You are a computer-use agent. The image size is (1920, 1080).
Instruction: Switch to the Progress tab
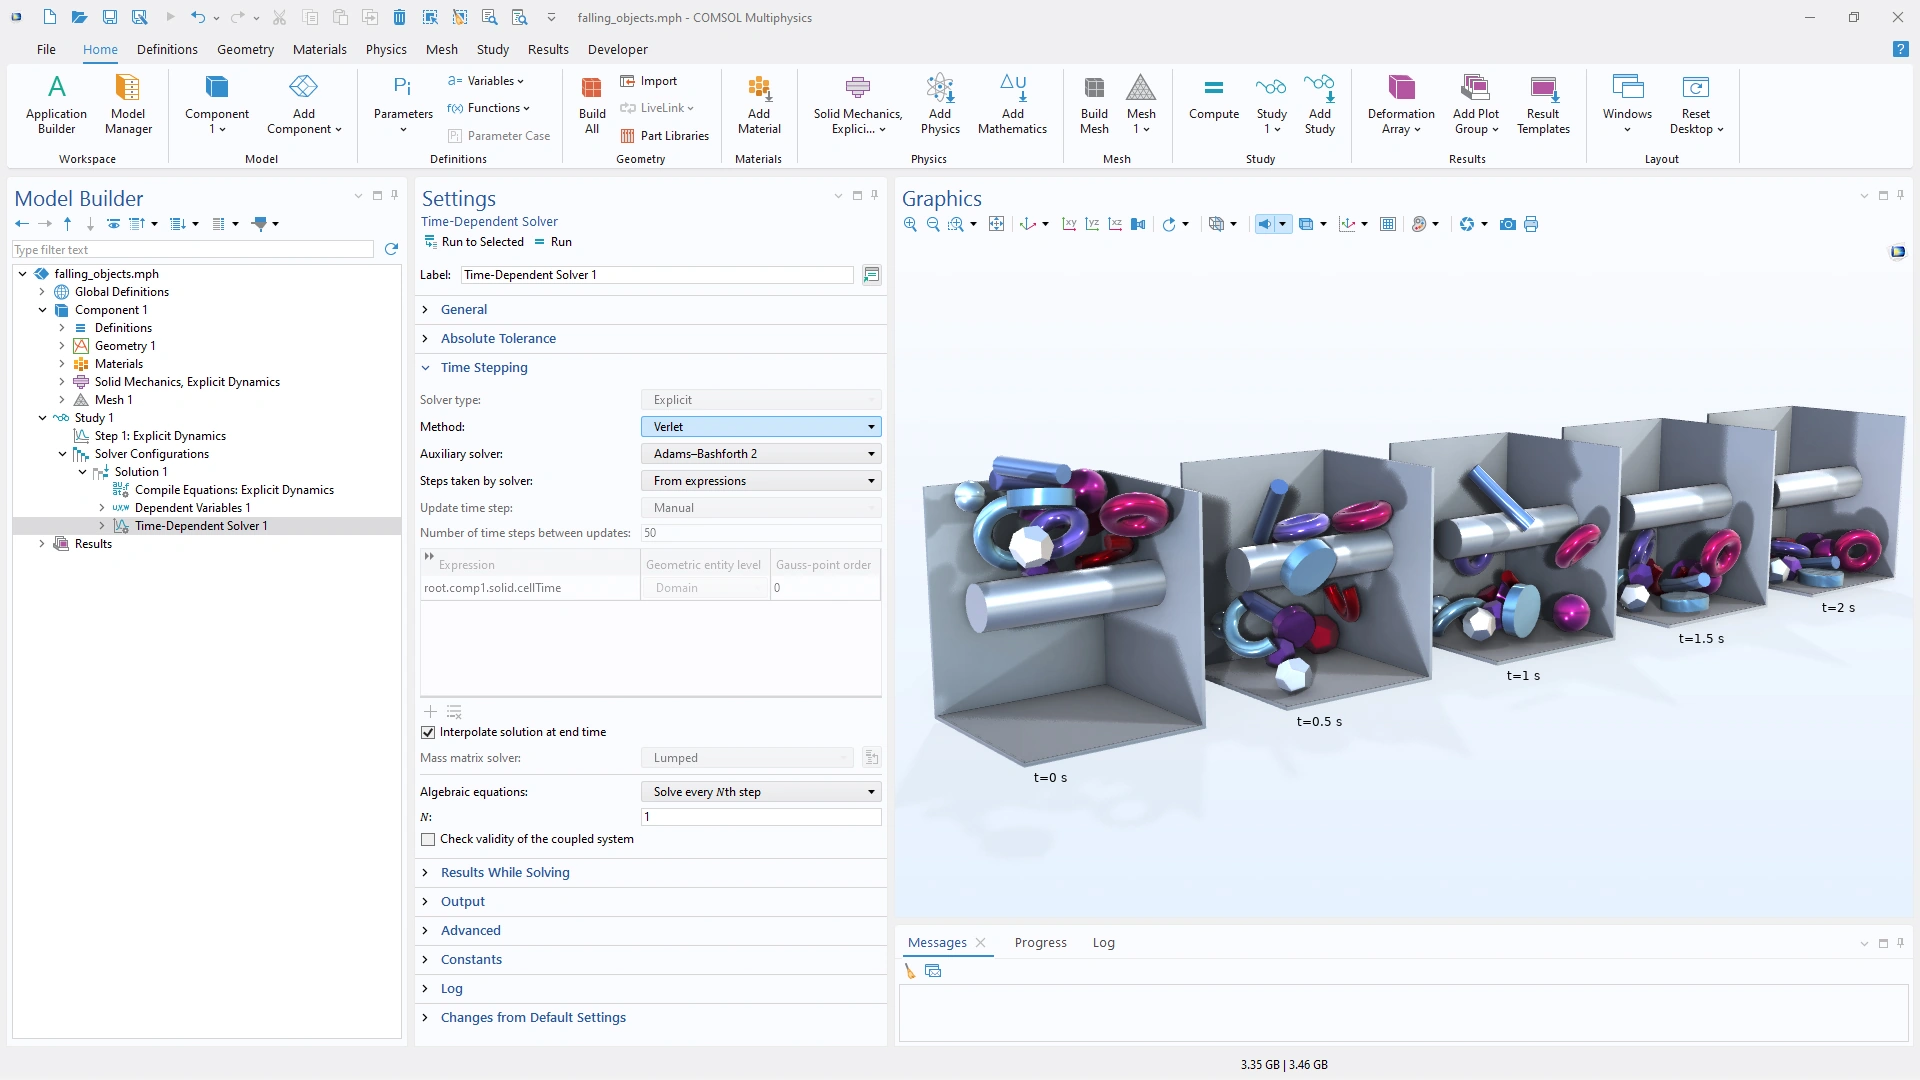coord(1040,942)
